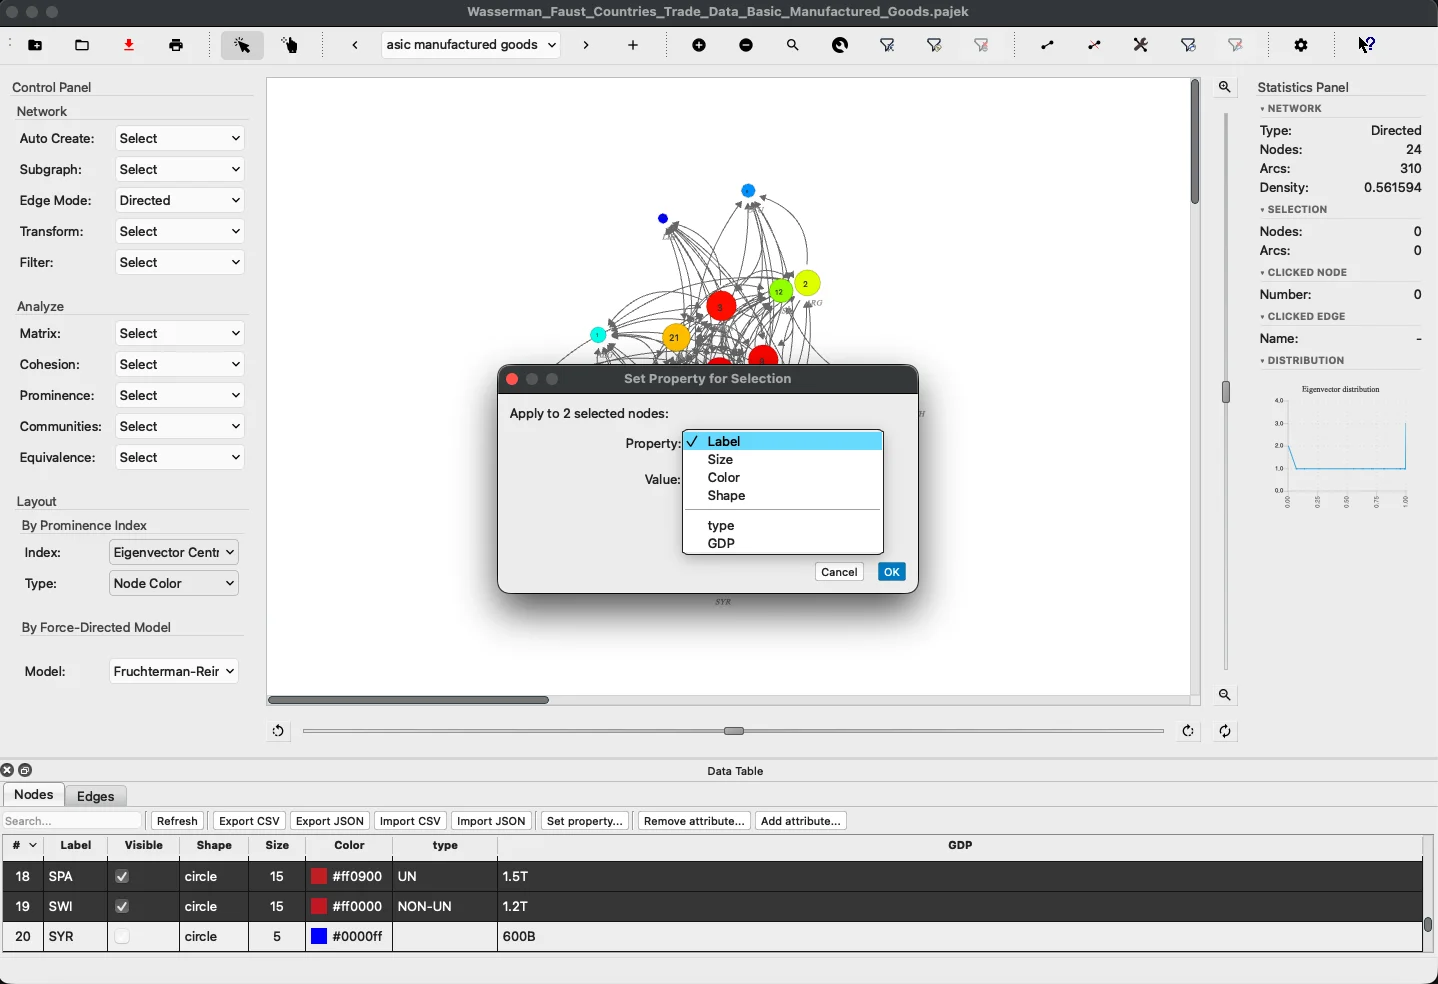Viewport: 1438px width, 984px height.
Task: Click the yellow node 21 in graph
Action: [x=676, y=338]
